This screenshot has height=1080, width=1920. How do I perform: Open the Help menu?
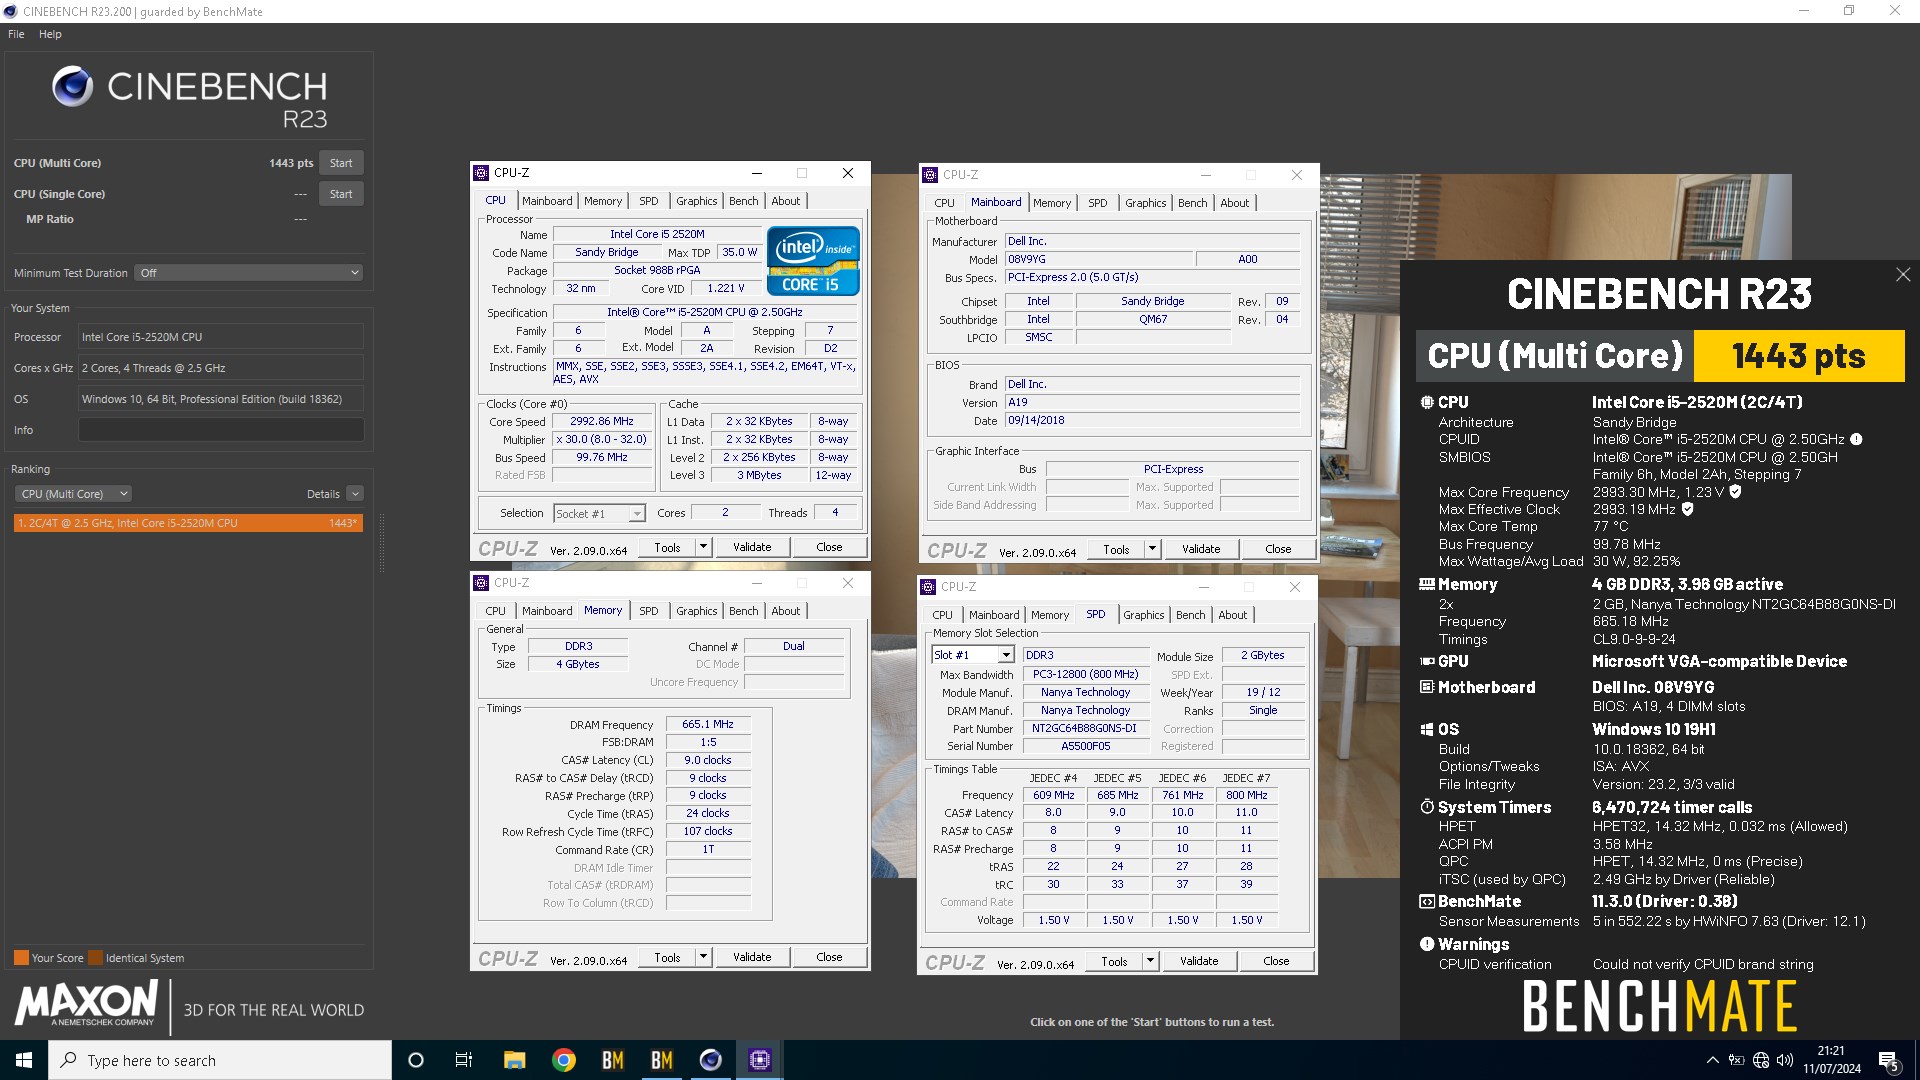click(x=50, y=34)
